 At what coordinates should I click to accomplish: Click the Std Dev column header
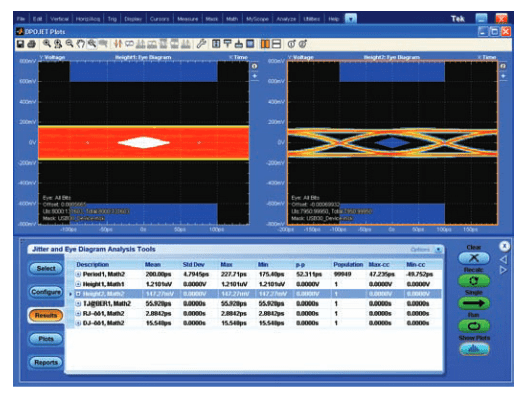coord(194,264)
